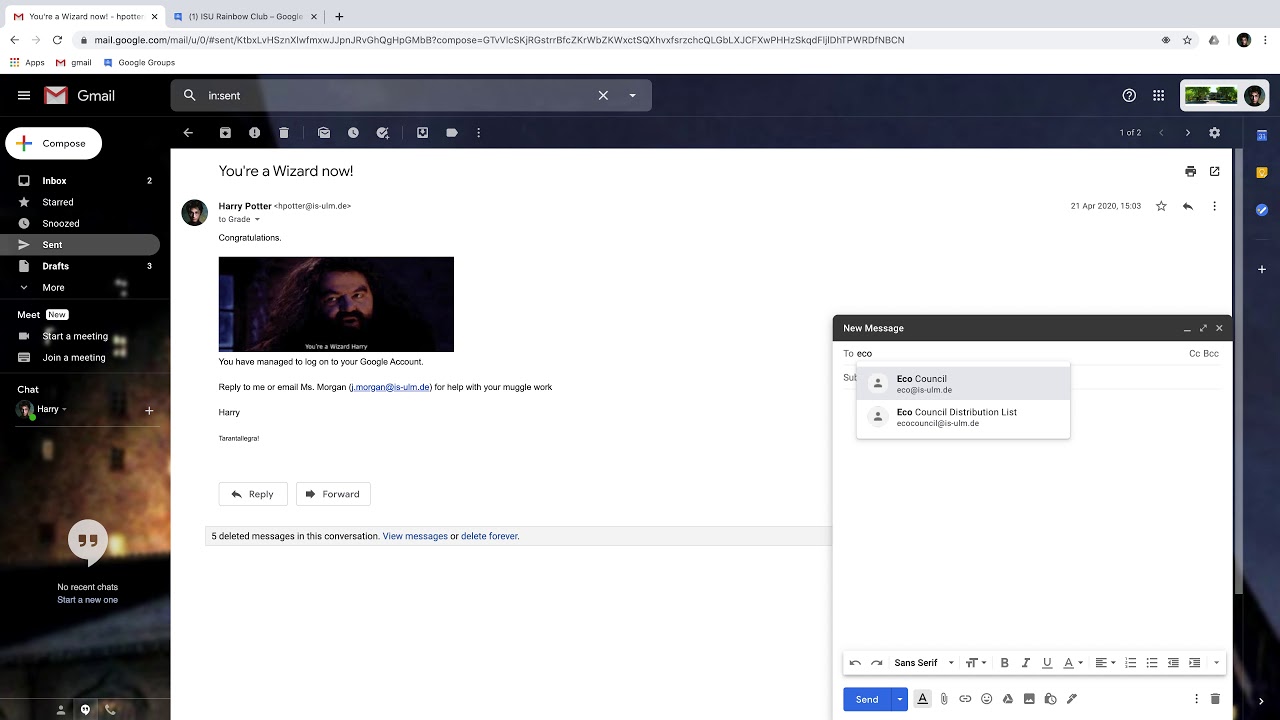The height and width of the screenshot is (720, 1280).
Task: Insert photo into new message
Action: click(1029, 699)
